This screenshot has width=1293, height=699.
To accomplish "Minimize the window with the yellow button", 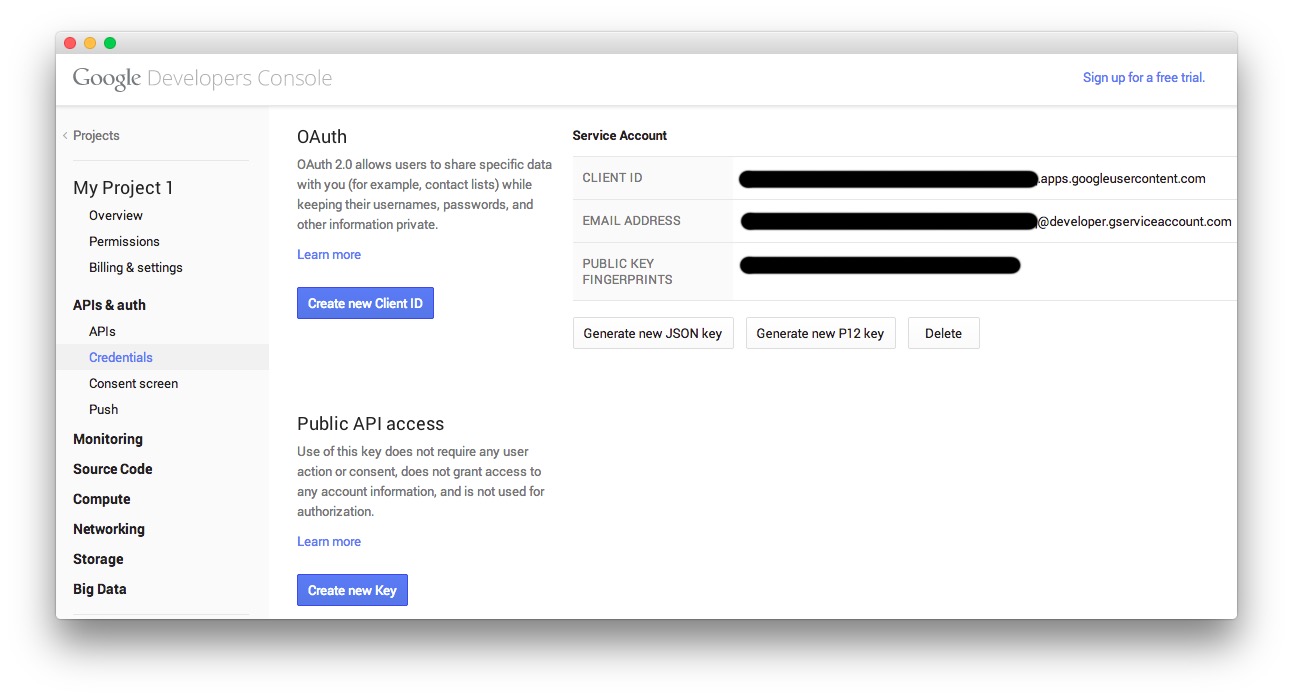I will pos(90,43).
